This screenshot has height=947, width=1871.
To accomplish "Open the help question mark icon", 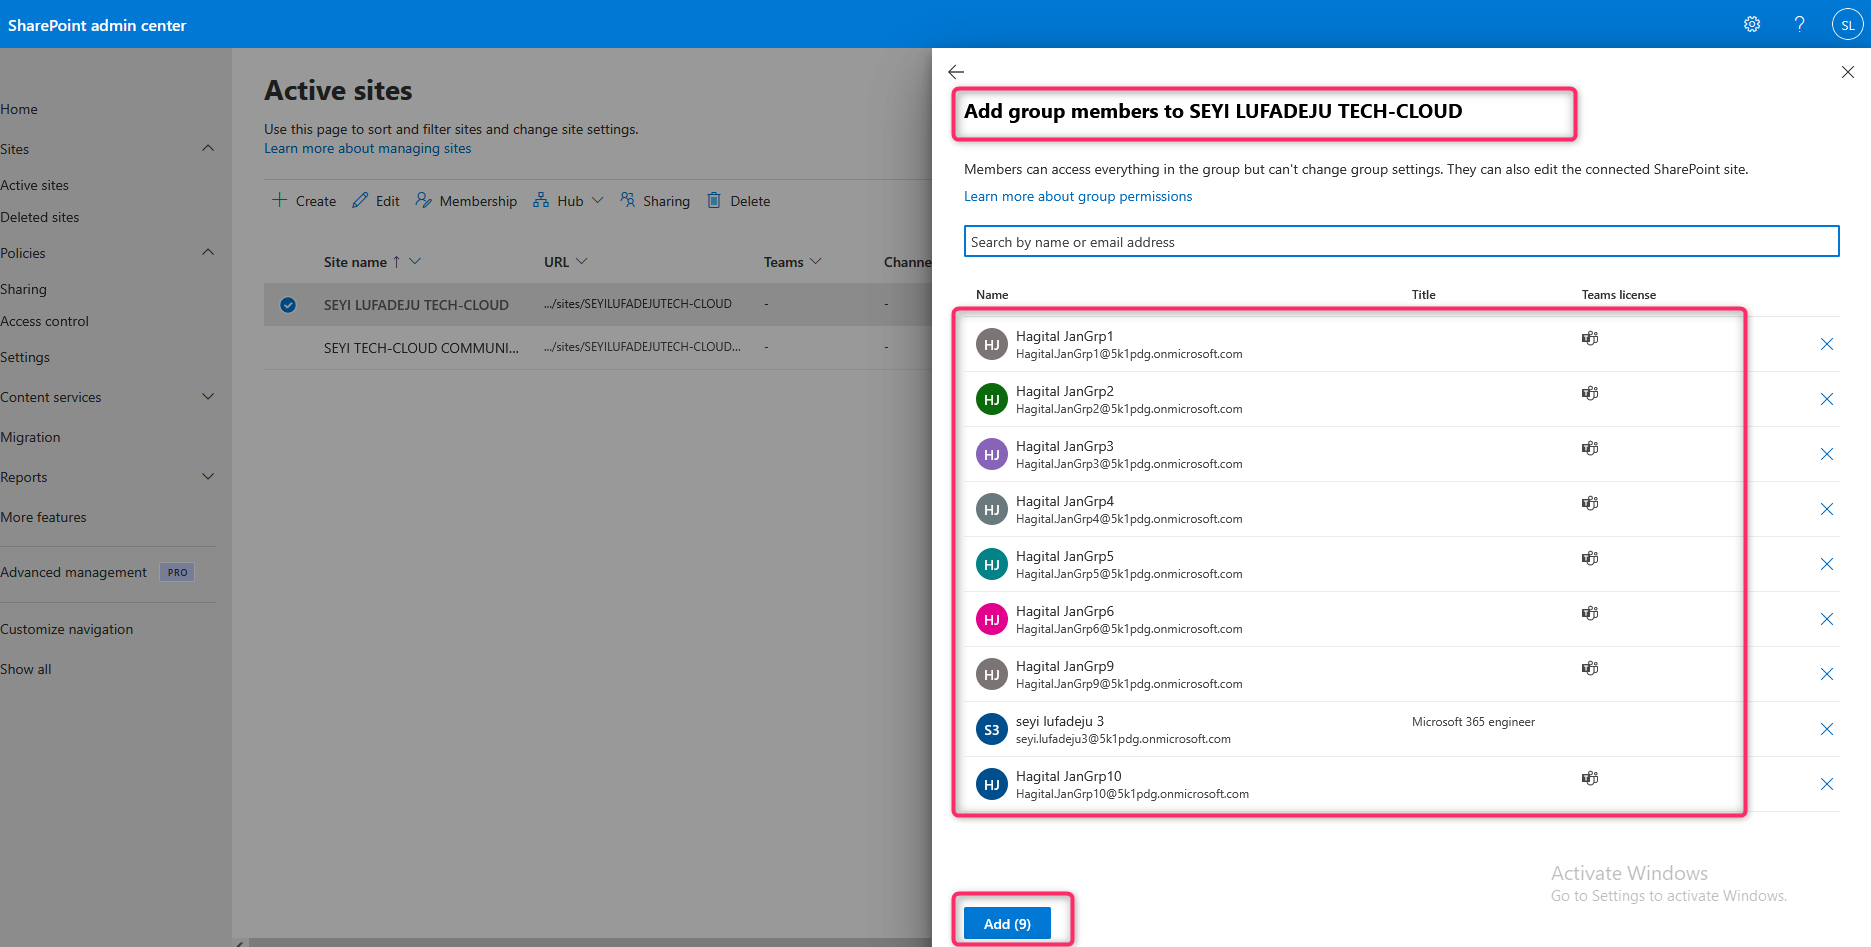I will point(1799,24).
